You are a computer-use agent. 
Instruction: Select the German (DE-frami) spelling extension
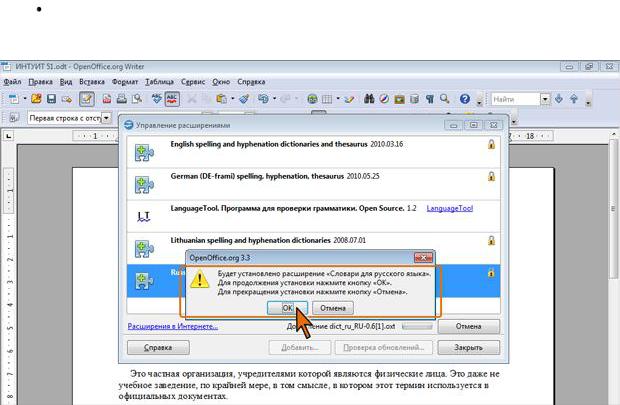tap(313, 184)
